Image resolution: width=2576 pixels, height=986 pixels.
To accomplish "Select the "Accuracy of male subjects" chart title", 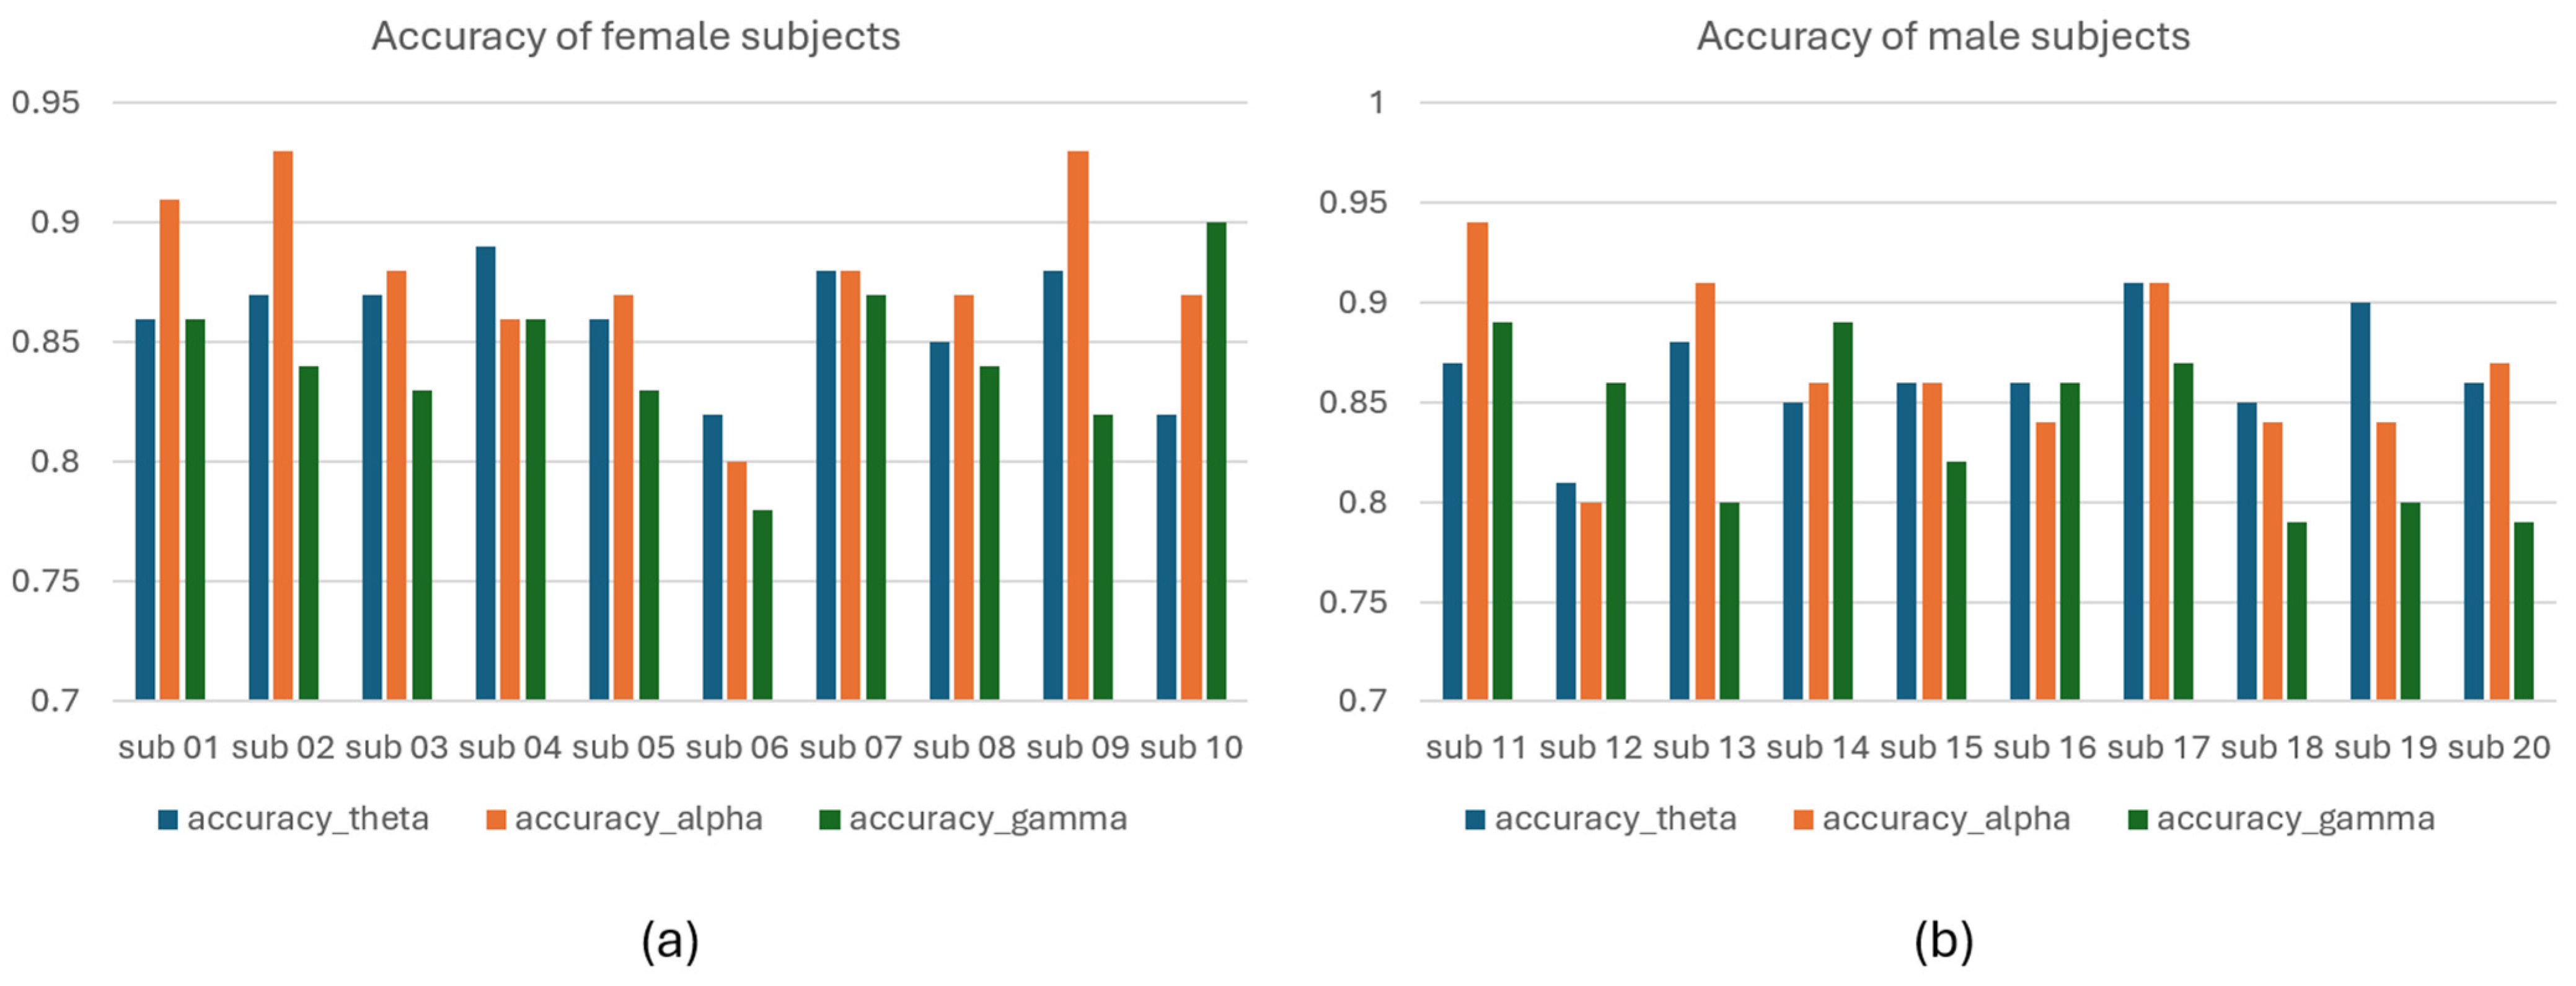I will tap(1943, 37).
